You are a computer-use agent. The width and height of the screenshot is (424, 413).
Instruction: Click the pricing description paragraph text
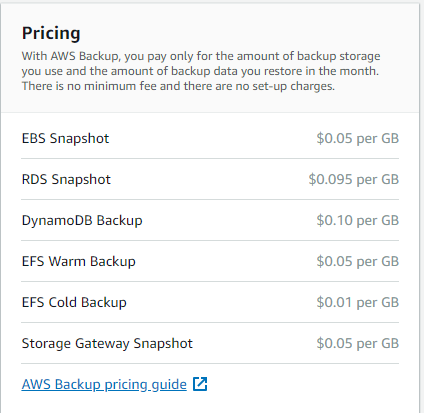(201, 71)
